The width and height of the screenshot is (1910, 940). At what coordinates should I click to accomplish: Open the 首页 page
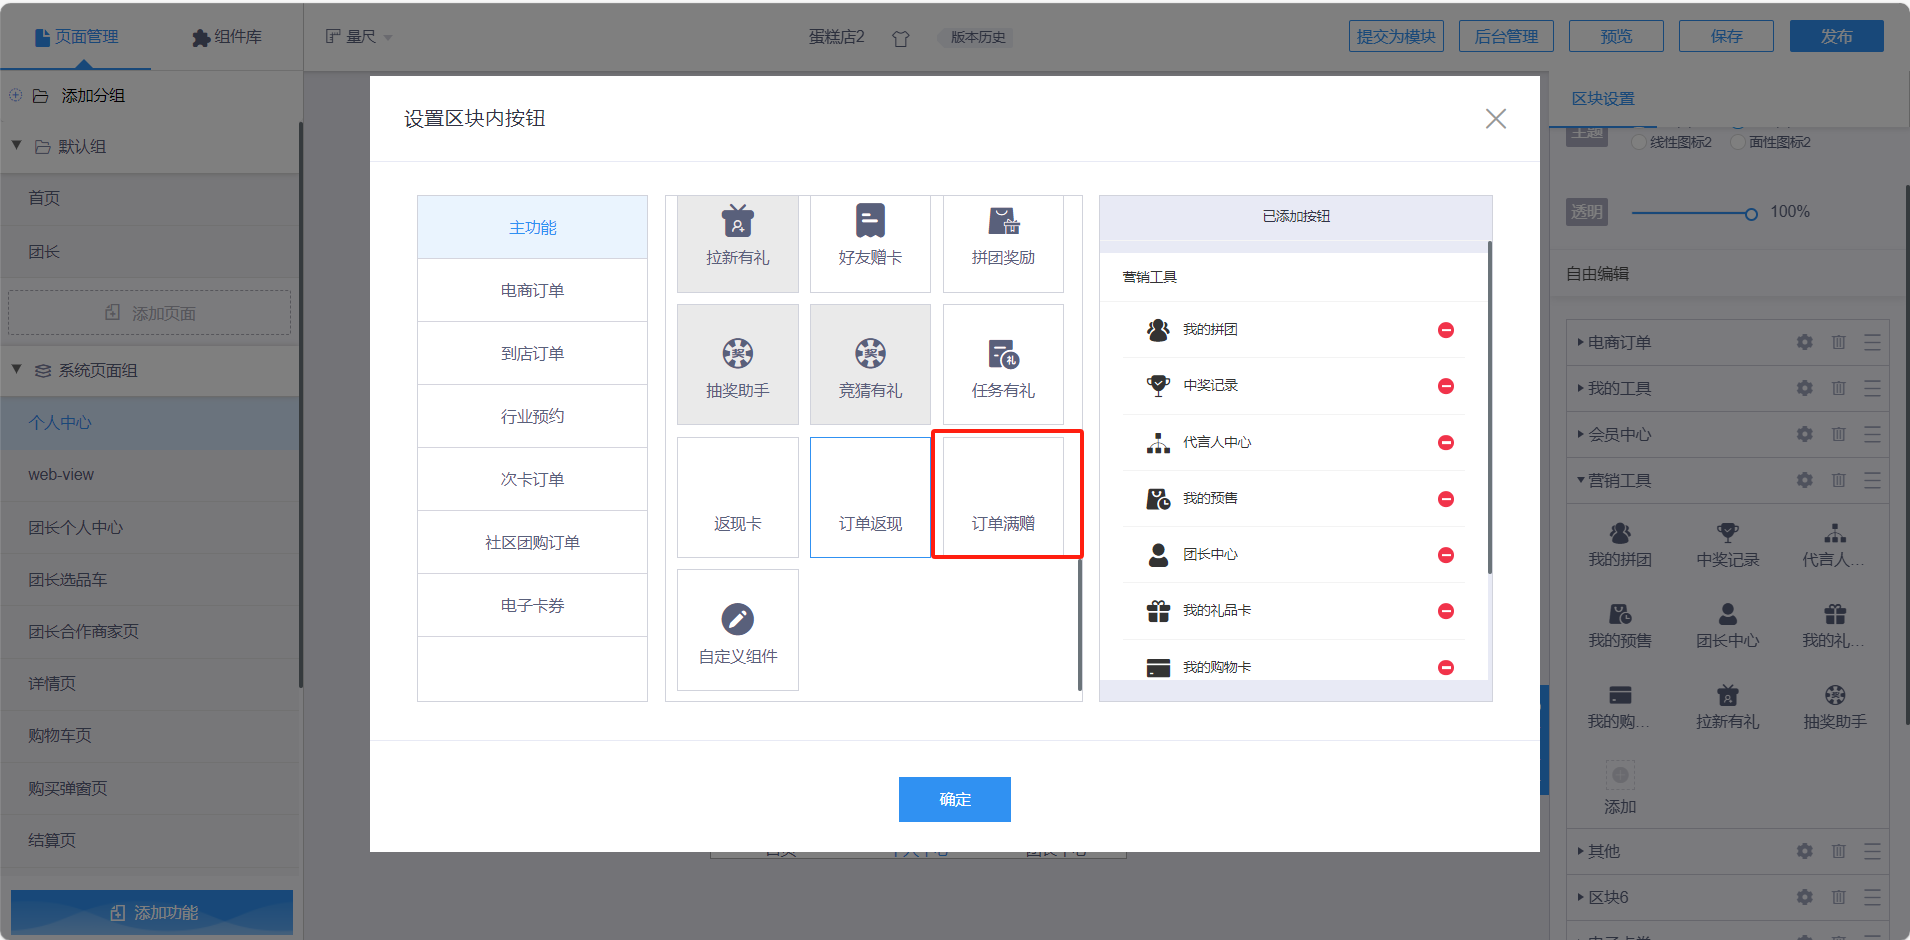[150, 198]
